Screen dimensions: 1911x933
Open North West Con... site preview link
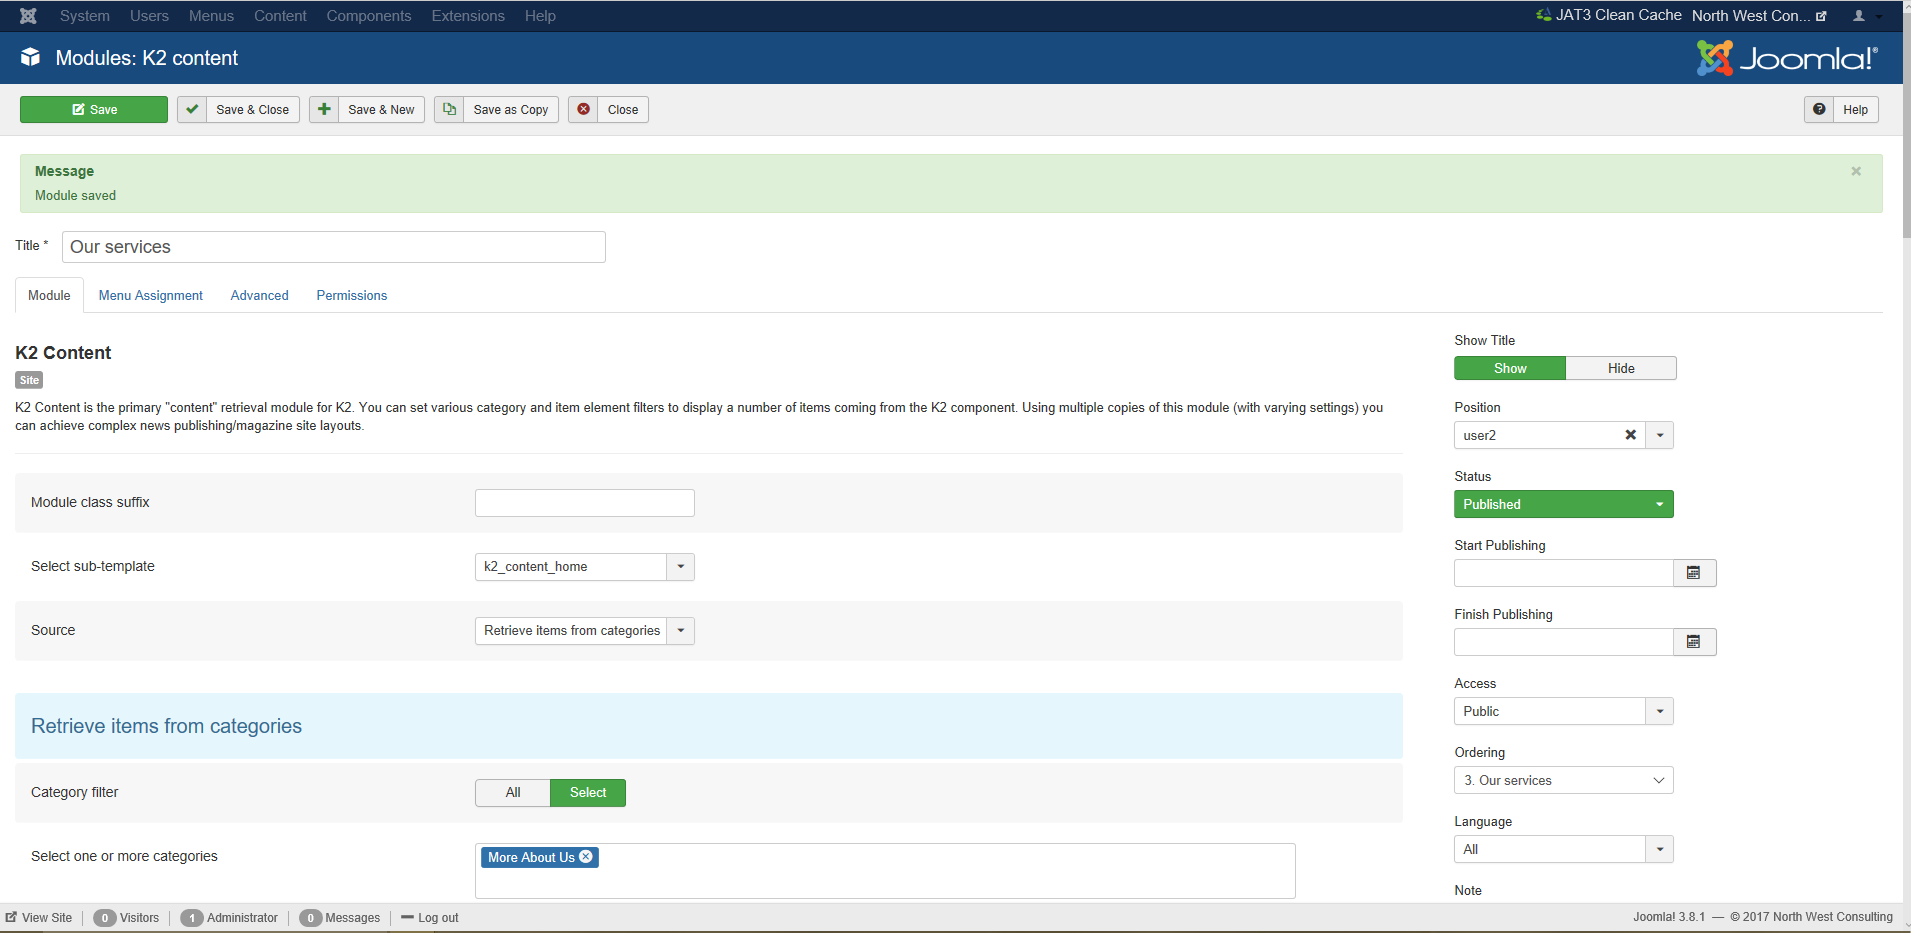coord(1759,16)
